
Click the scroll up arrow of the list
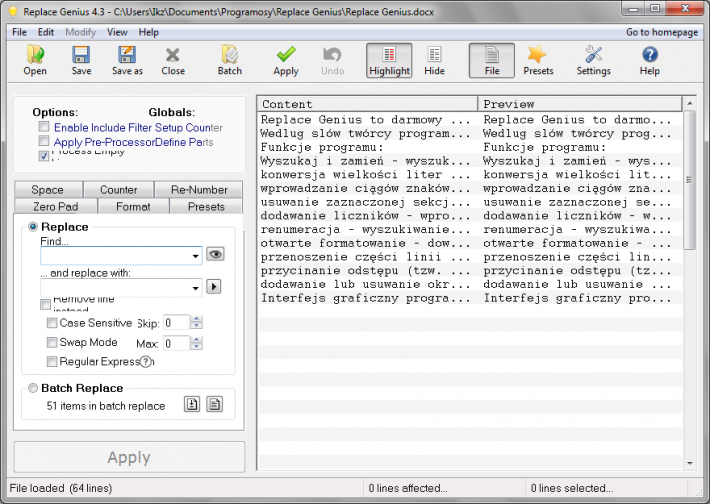(x=689, y=103)
